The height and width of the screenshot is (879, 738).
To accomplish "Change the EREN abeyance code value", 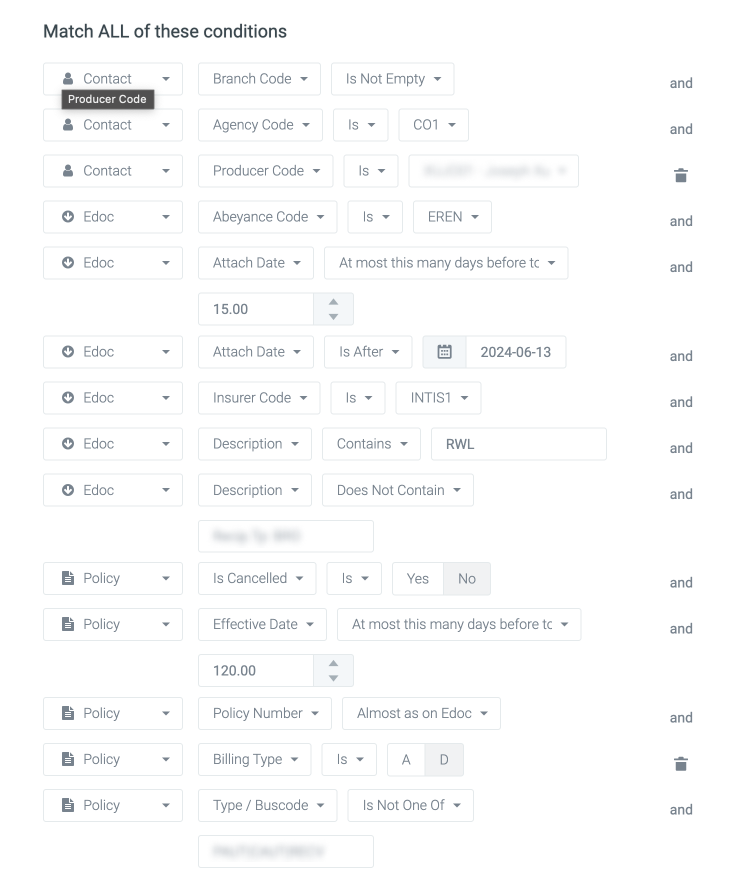I will tap(452, 217).
